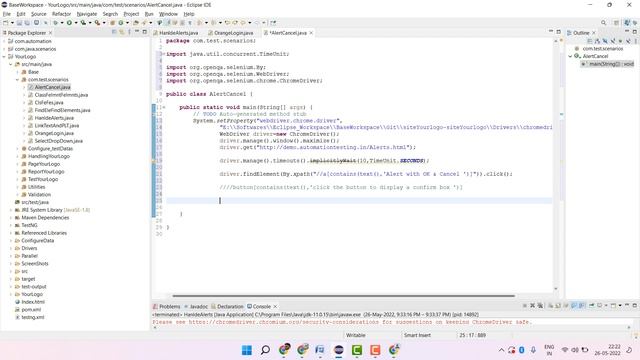
Task: Click Eclipse icon on Windows taskbar
Action: point(339,350)
